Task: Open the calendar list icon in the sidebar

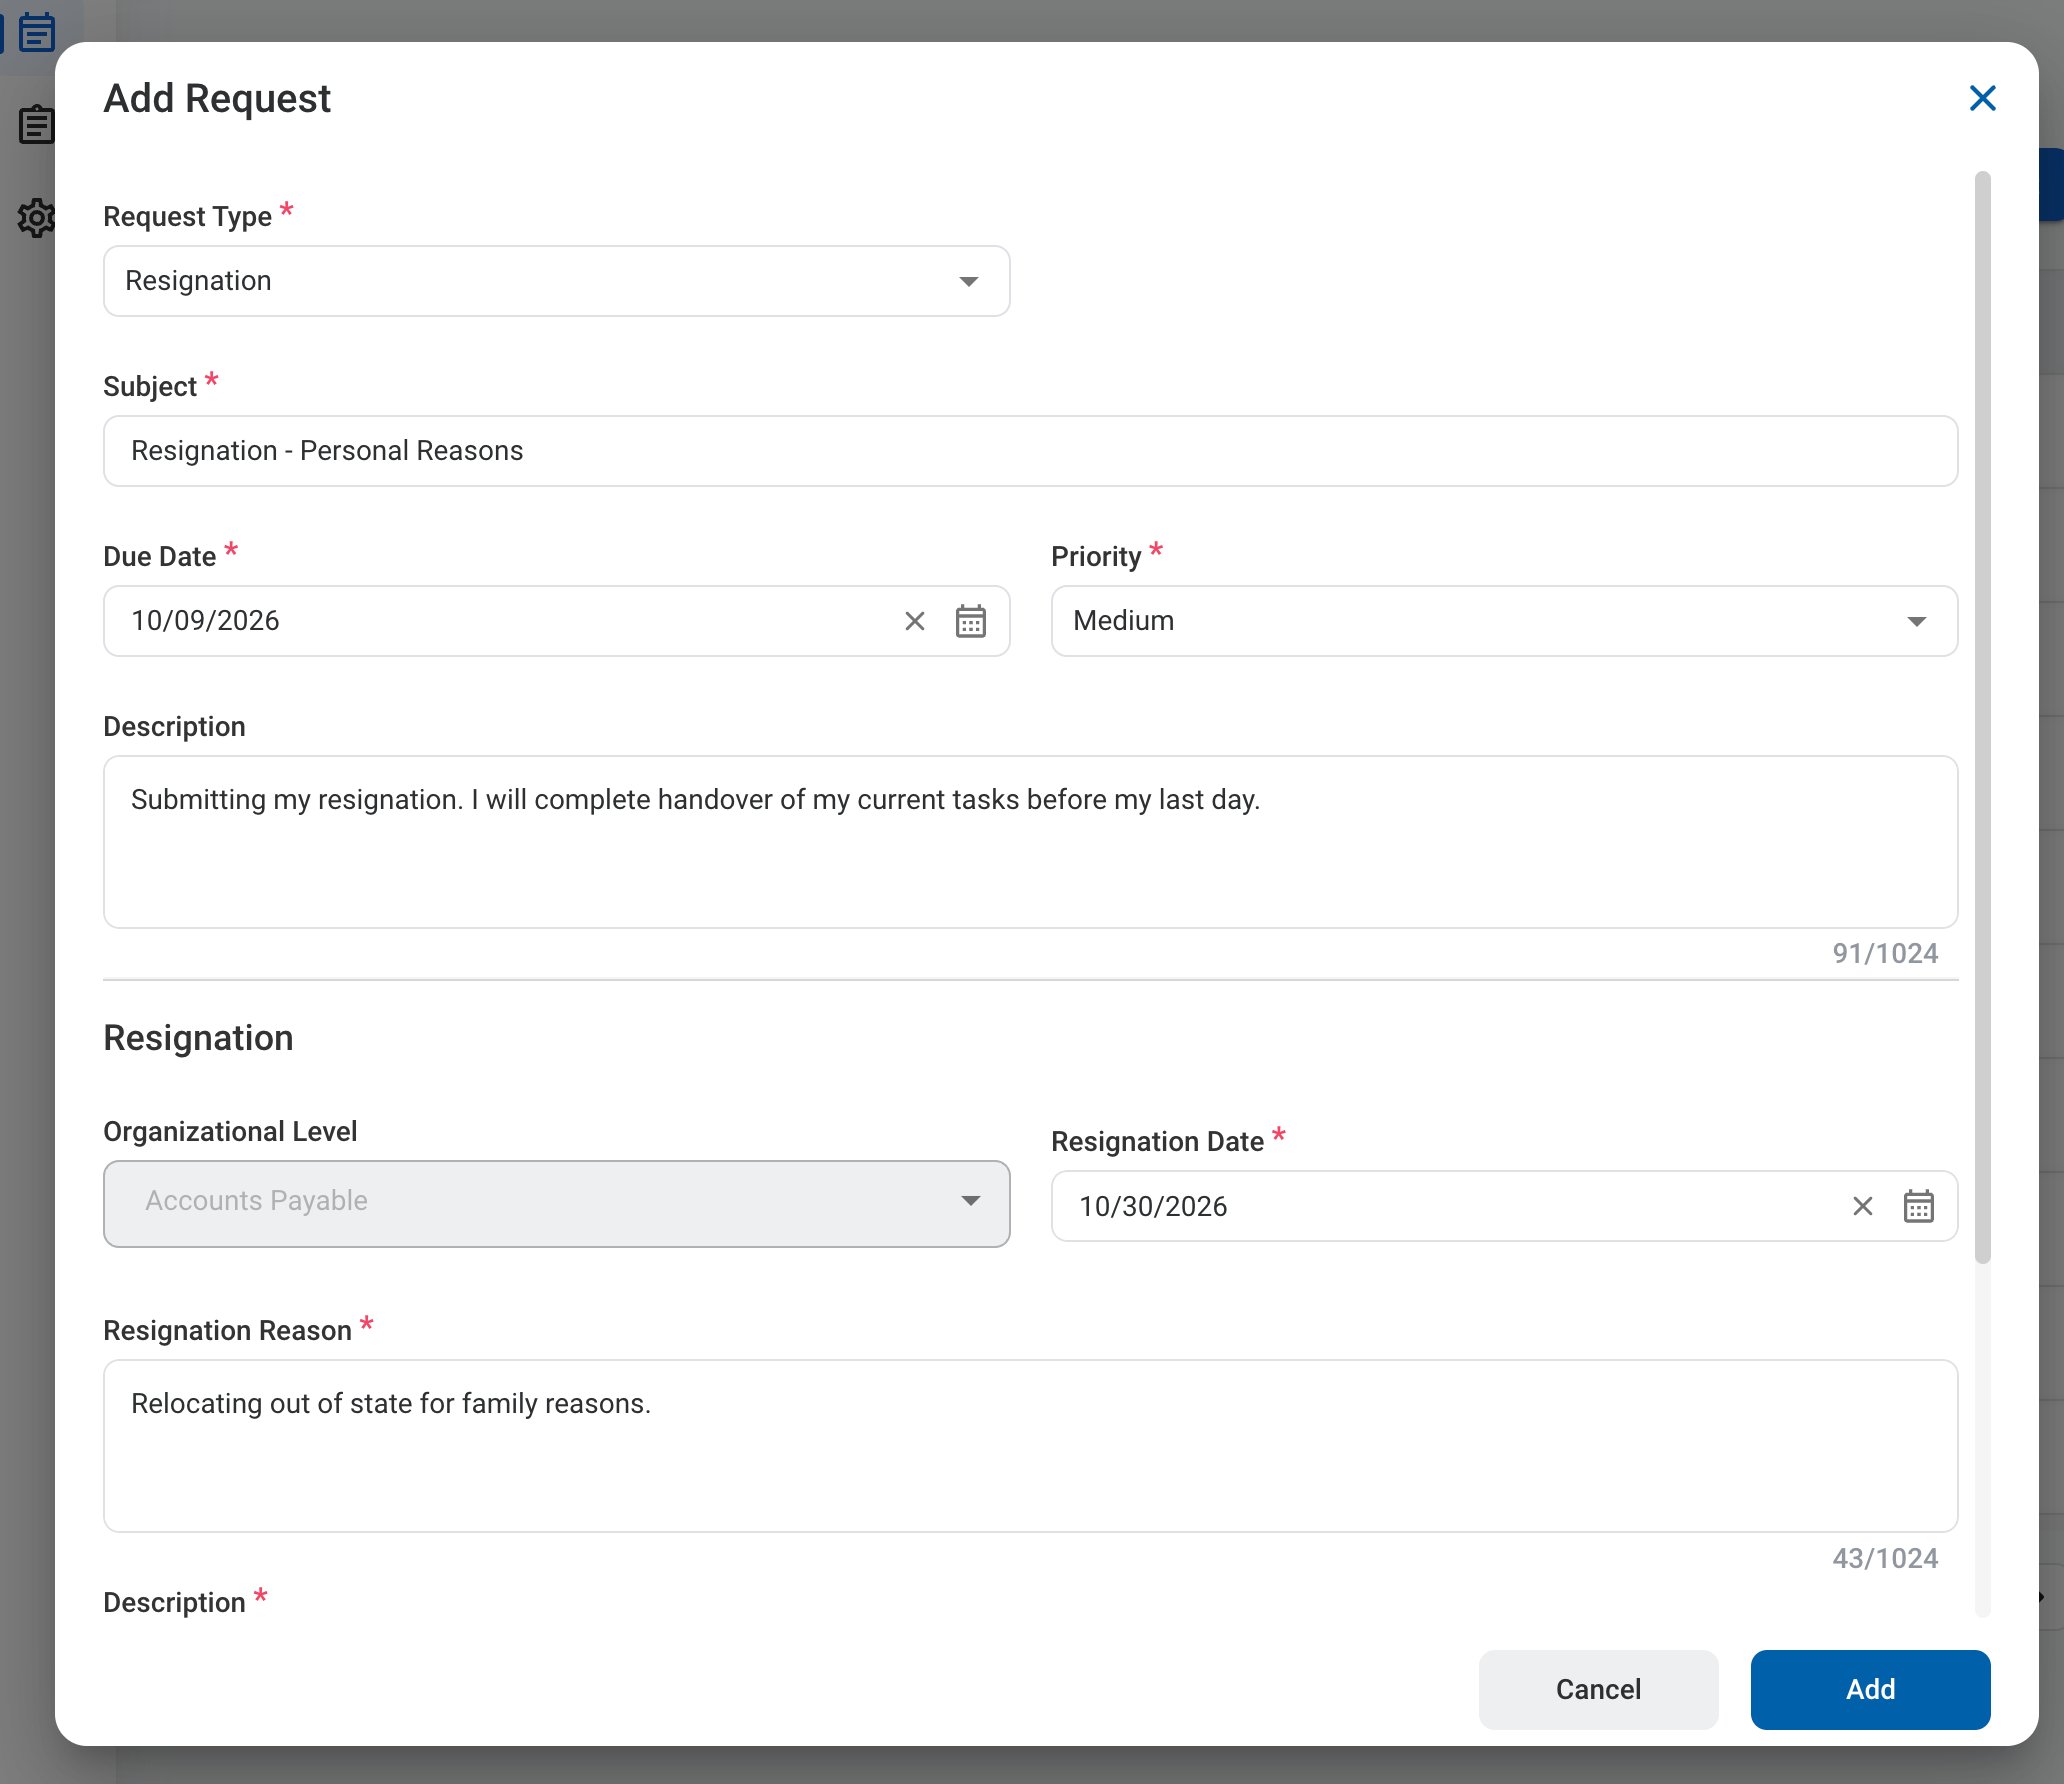Action: click(x=37, y=32)
